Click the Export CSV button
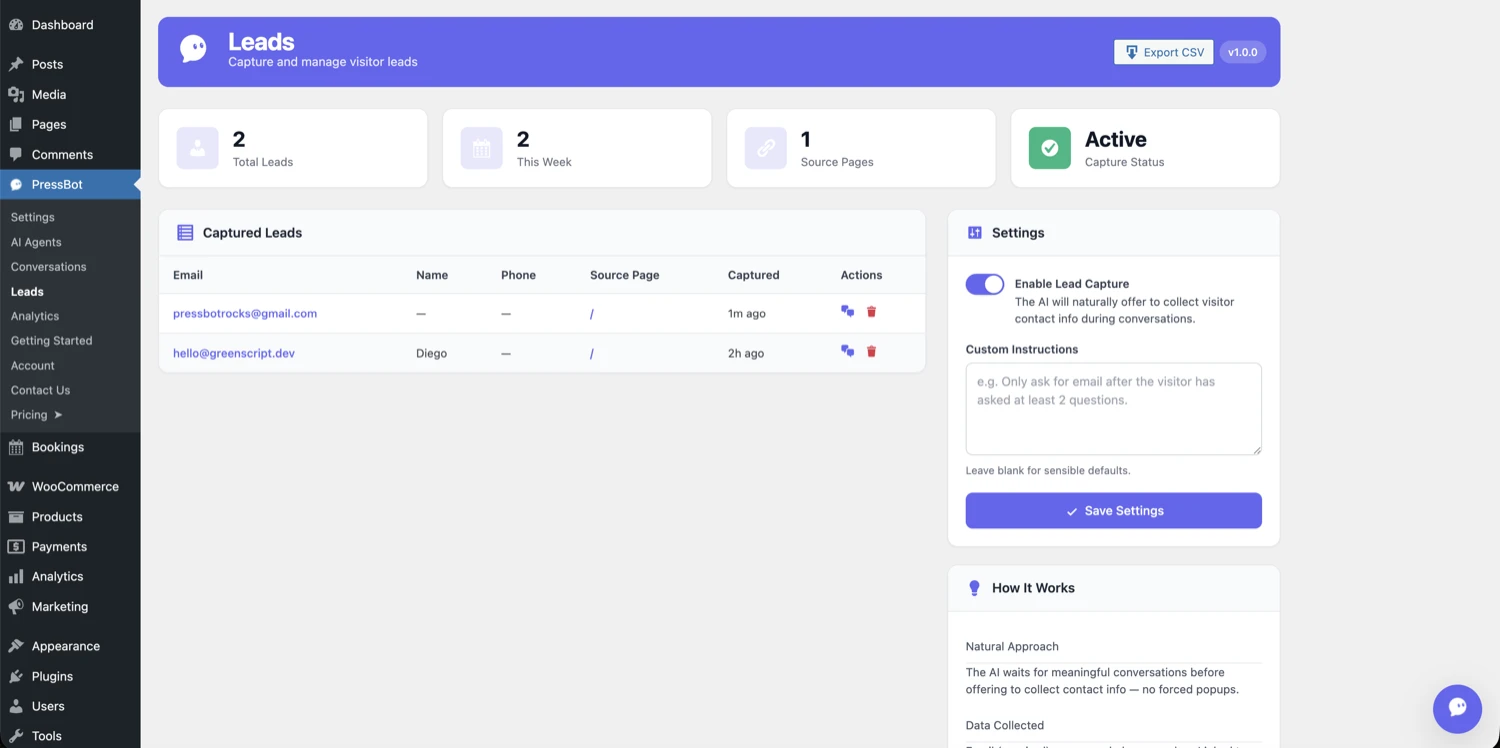Image resolution: width=1500 pixels, height=748 pixels. point(1163,51)
